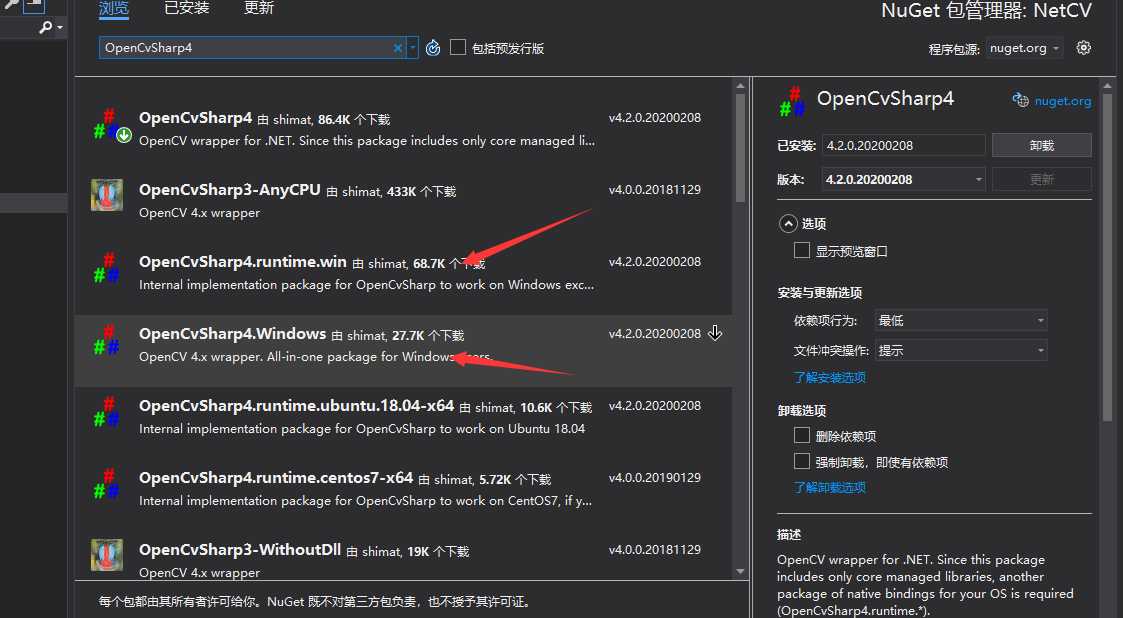Screen dimensions: 1123x618
Task: Enable the 强制卸载 checkbox
Action: tap(801, 461)
